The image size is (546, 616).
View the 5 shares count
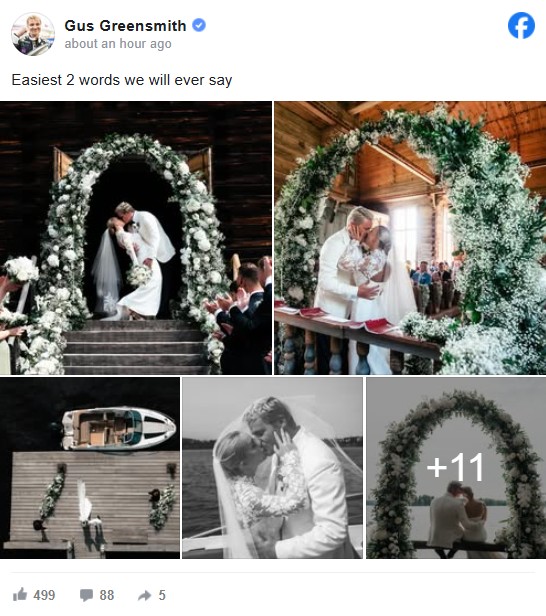coord(162,595)
